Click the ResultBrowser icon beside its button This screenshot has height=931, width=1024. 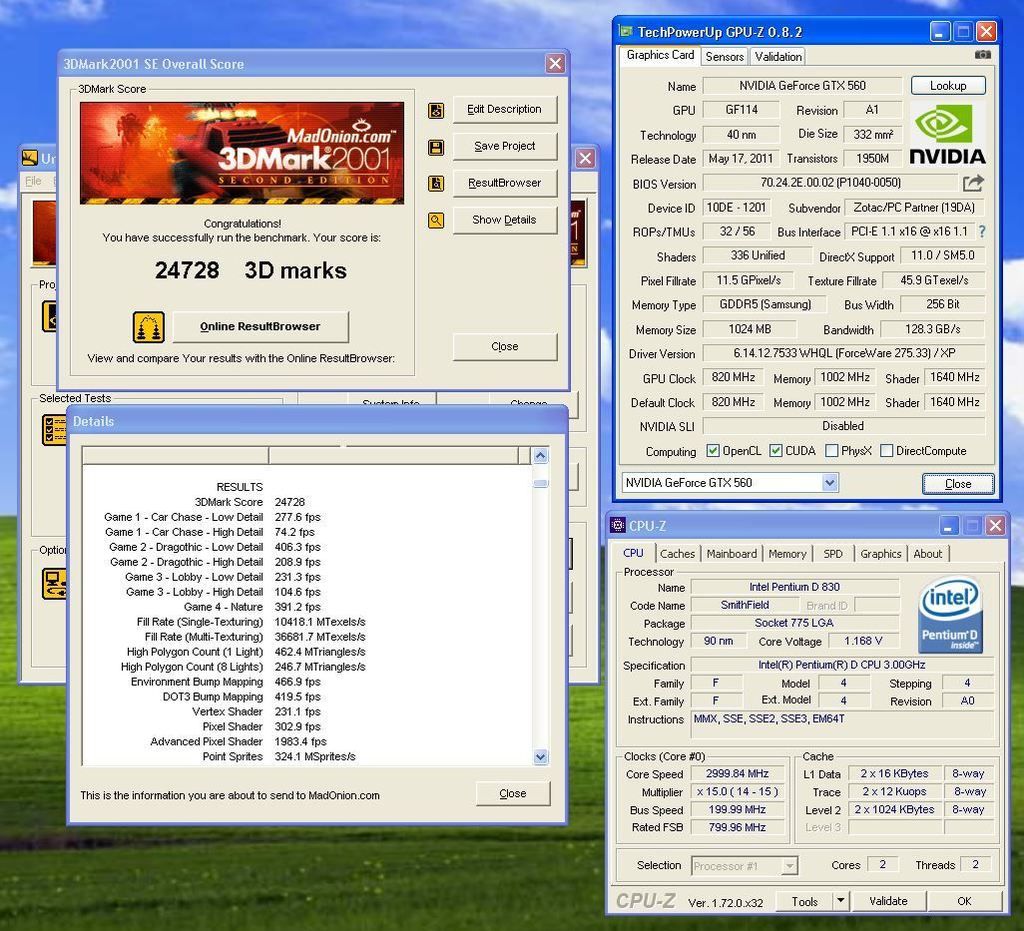[x=436, y=183]
